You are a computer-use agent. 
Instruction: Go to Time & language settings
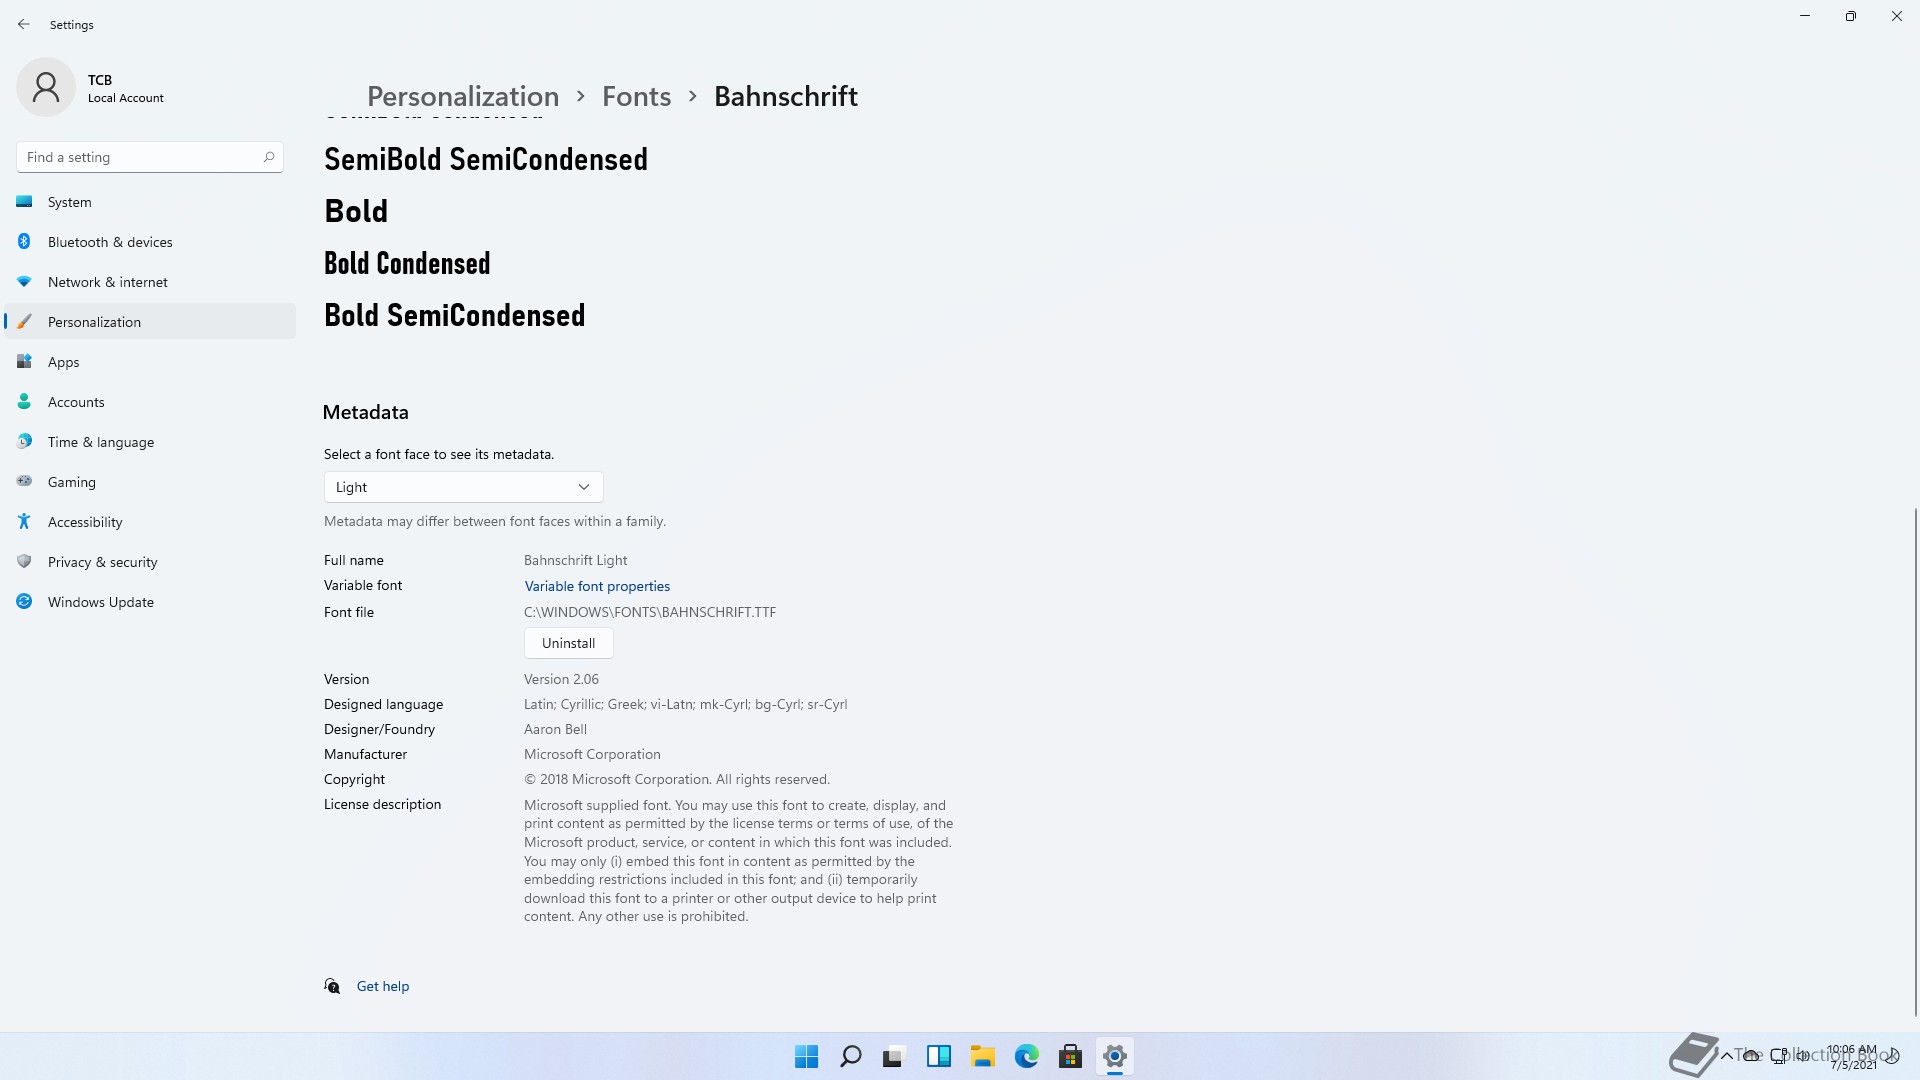(x=150, y=442)
